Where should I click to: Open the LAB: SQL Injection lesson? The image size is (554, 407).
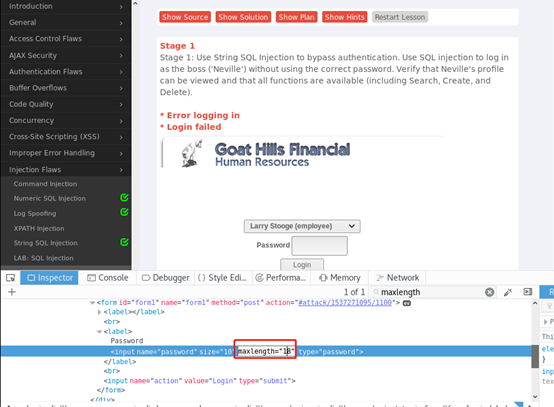[x=43, y=258]
